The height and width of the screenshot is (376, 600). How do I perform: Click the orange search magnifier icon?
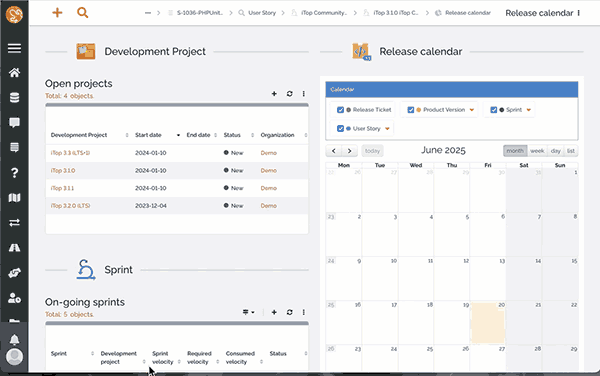(82, 13)
